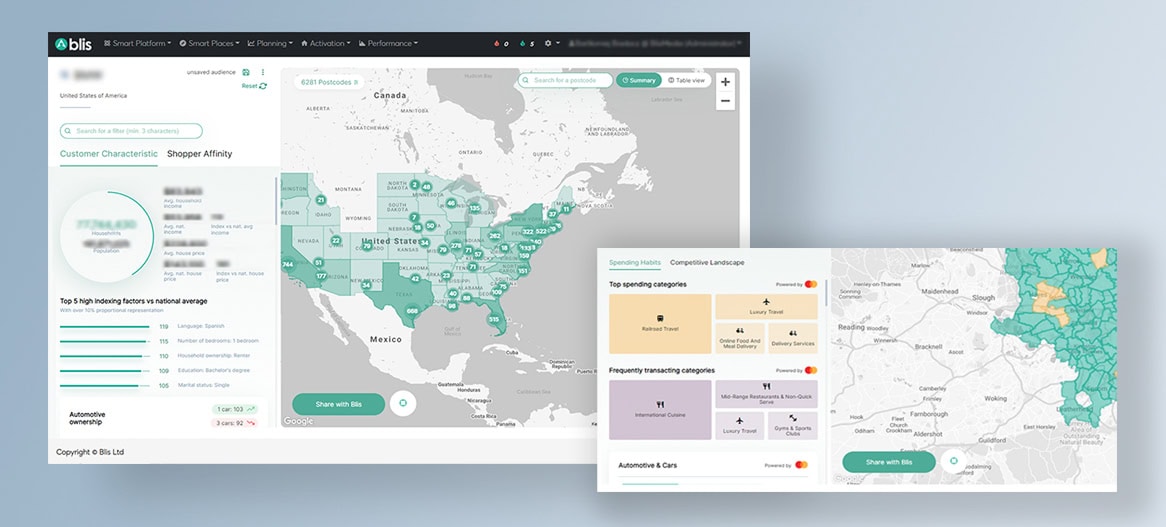Open the three-dot audience options menu

[263, 72]
